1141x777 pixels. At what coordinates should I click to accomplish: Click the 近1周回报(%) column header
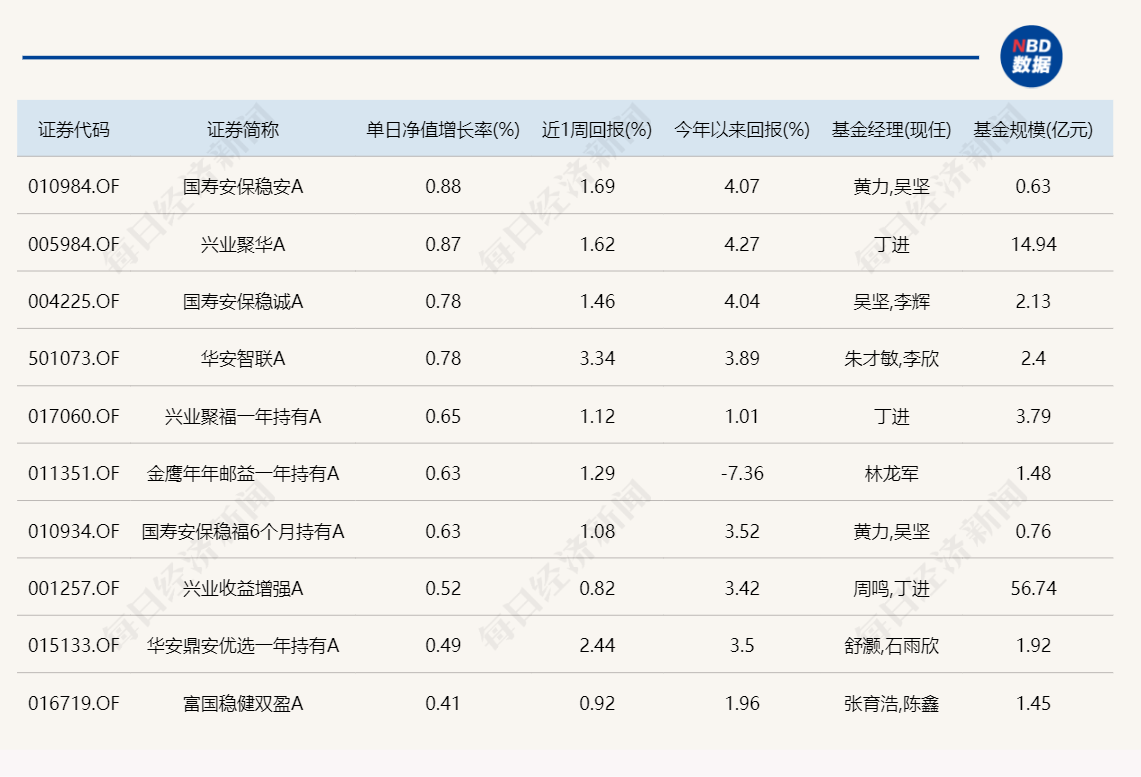(x=597, y=130)
